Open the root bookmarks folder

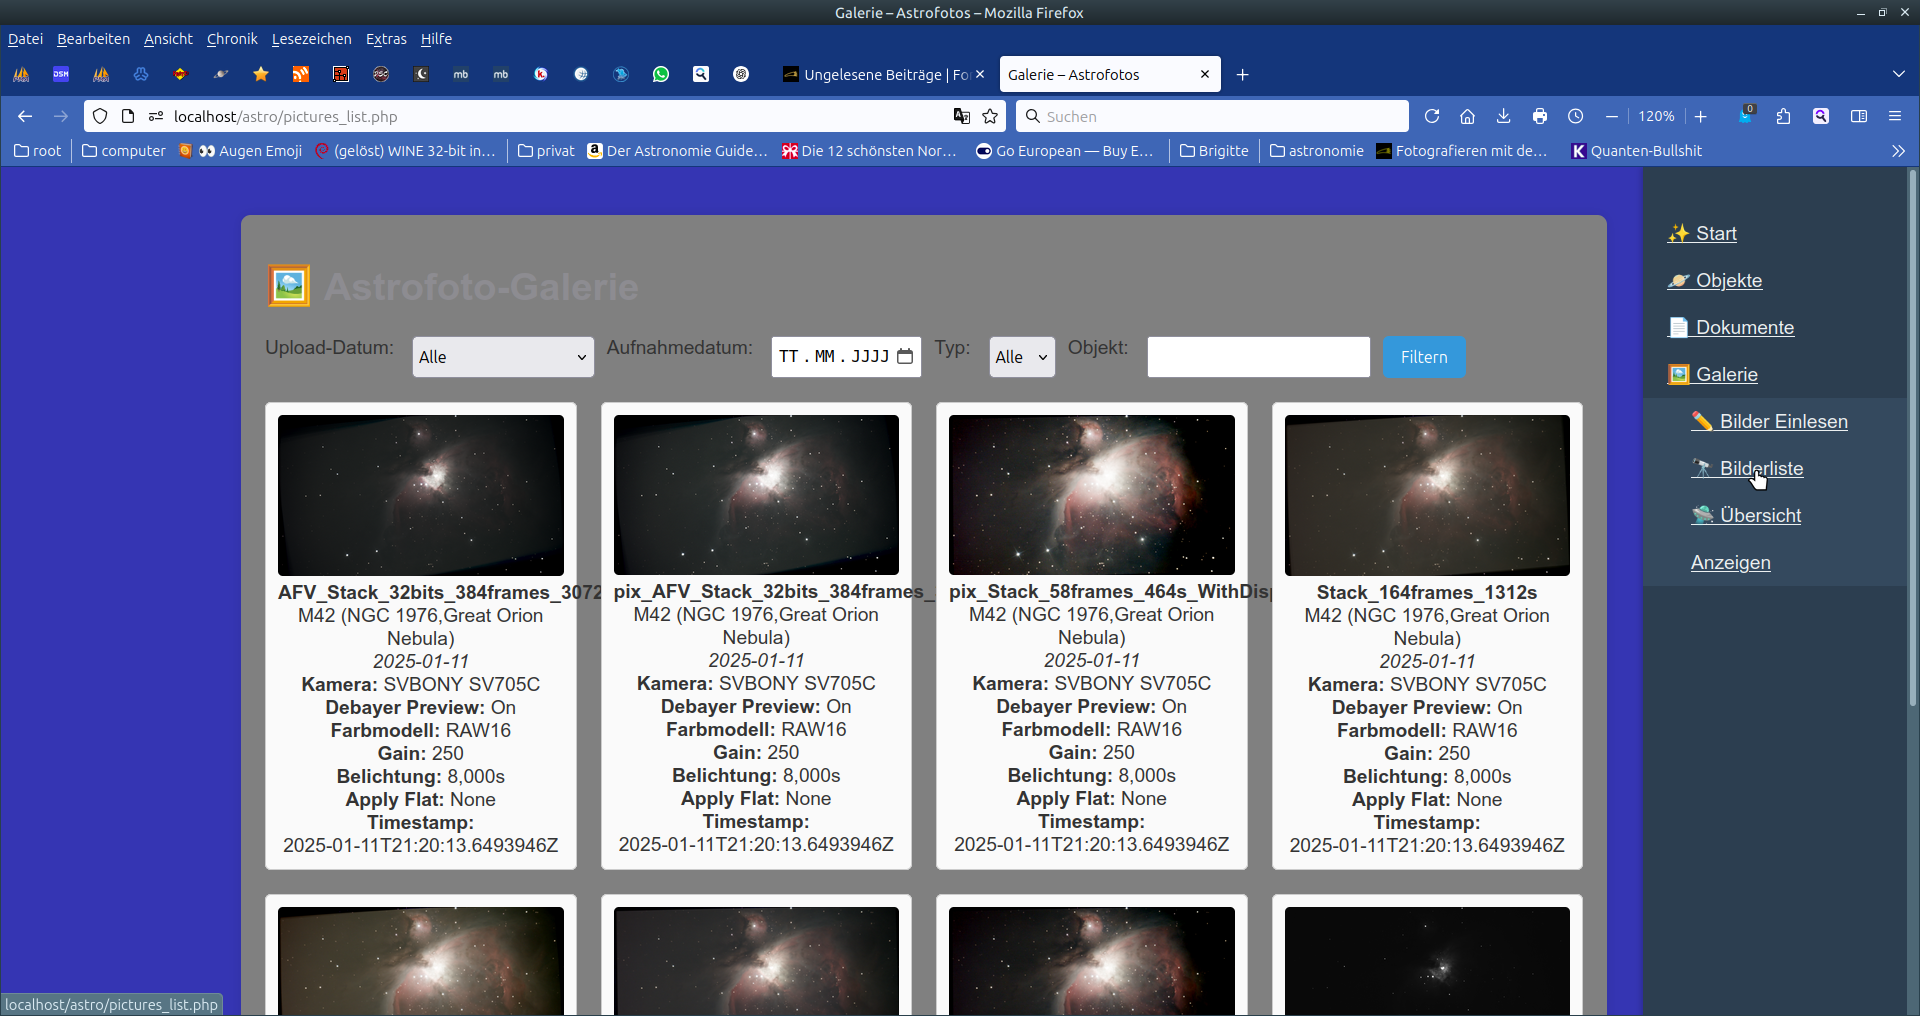click(x=38, y=151)
